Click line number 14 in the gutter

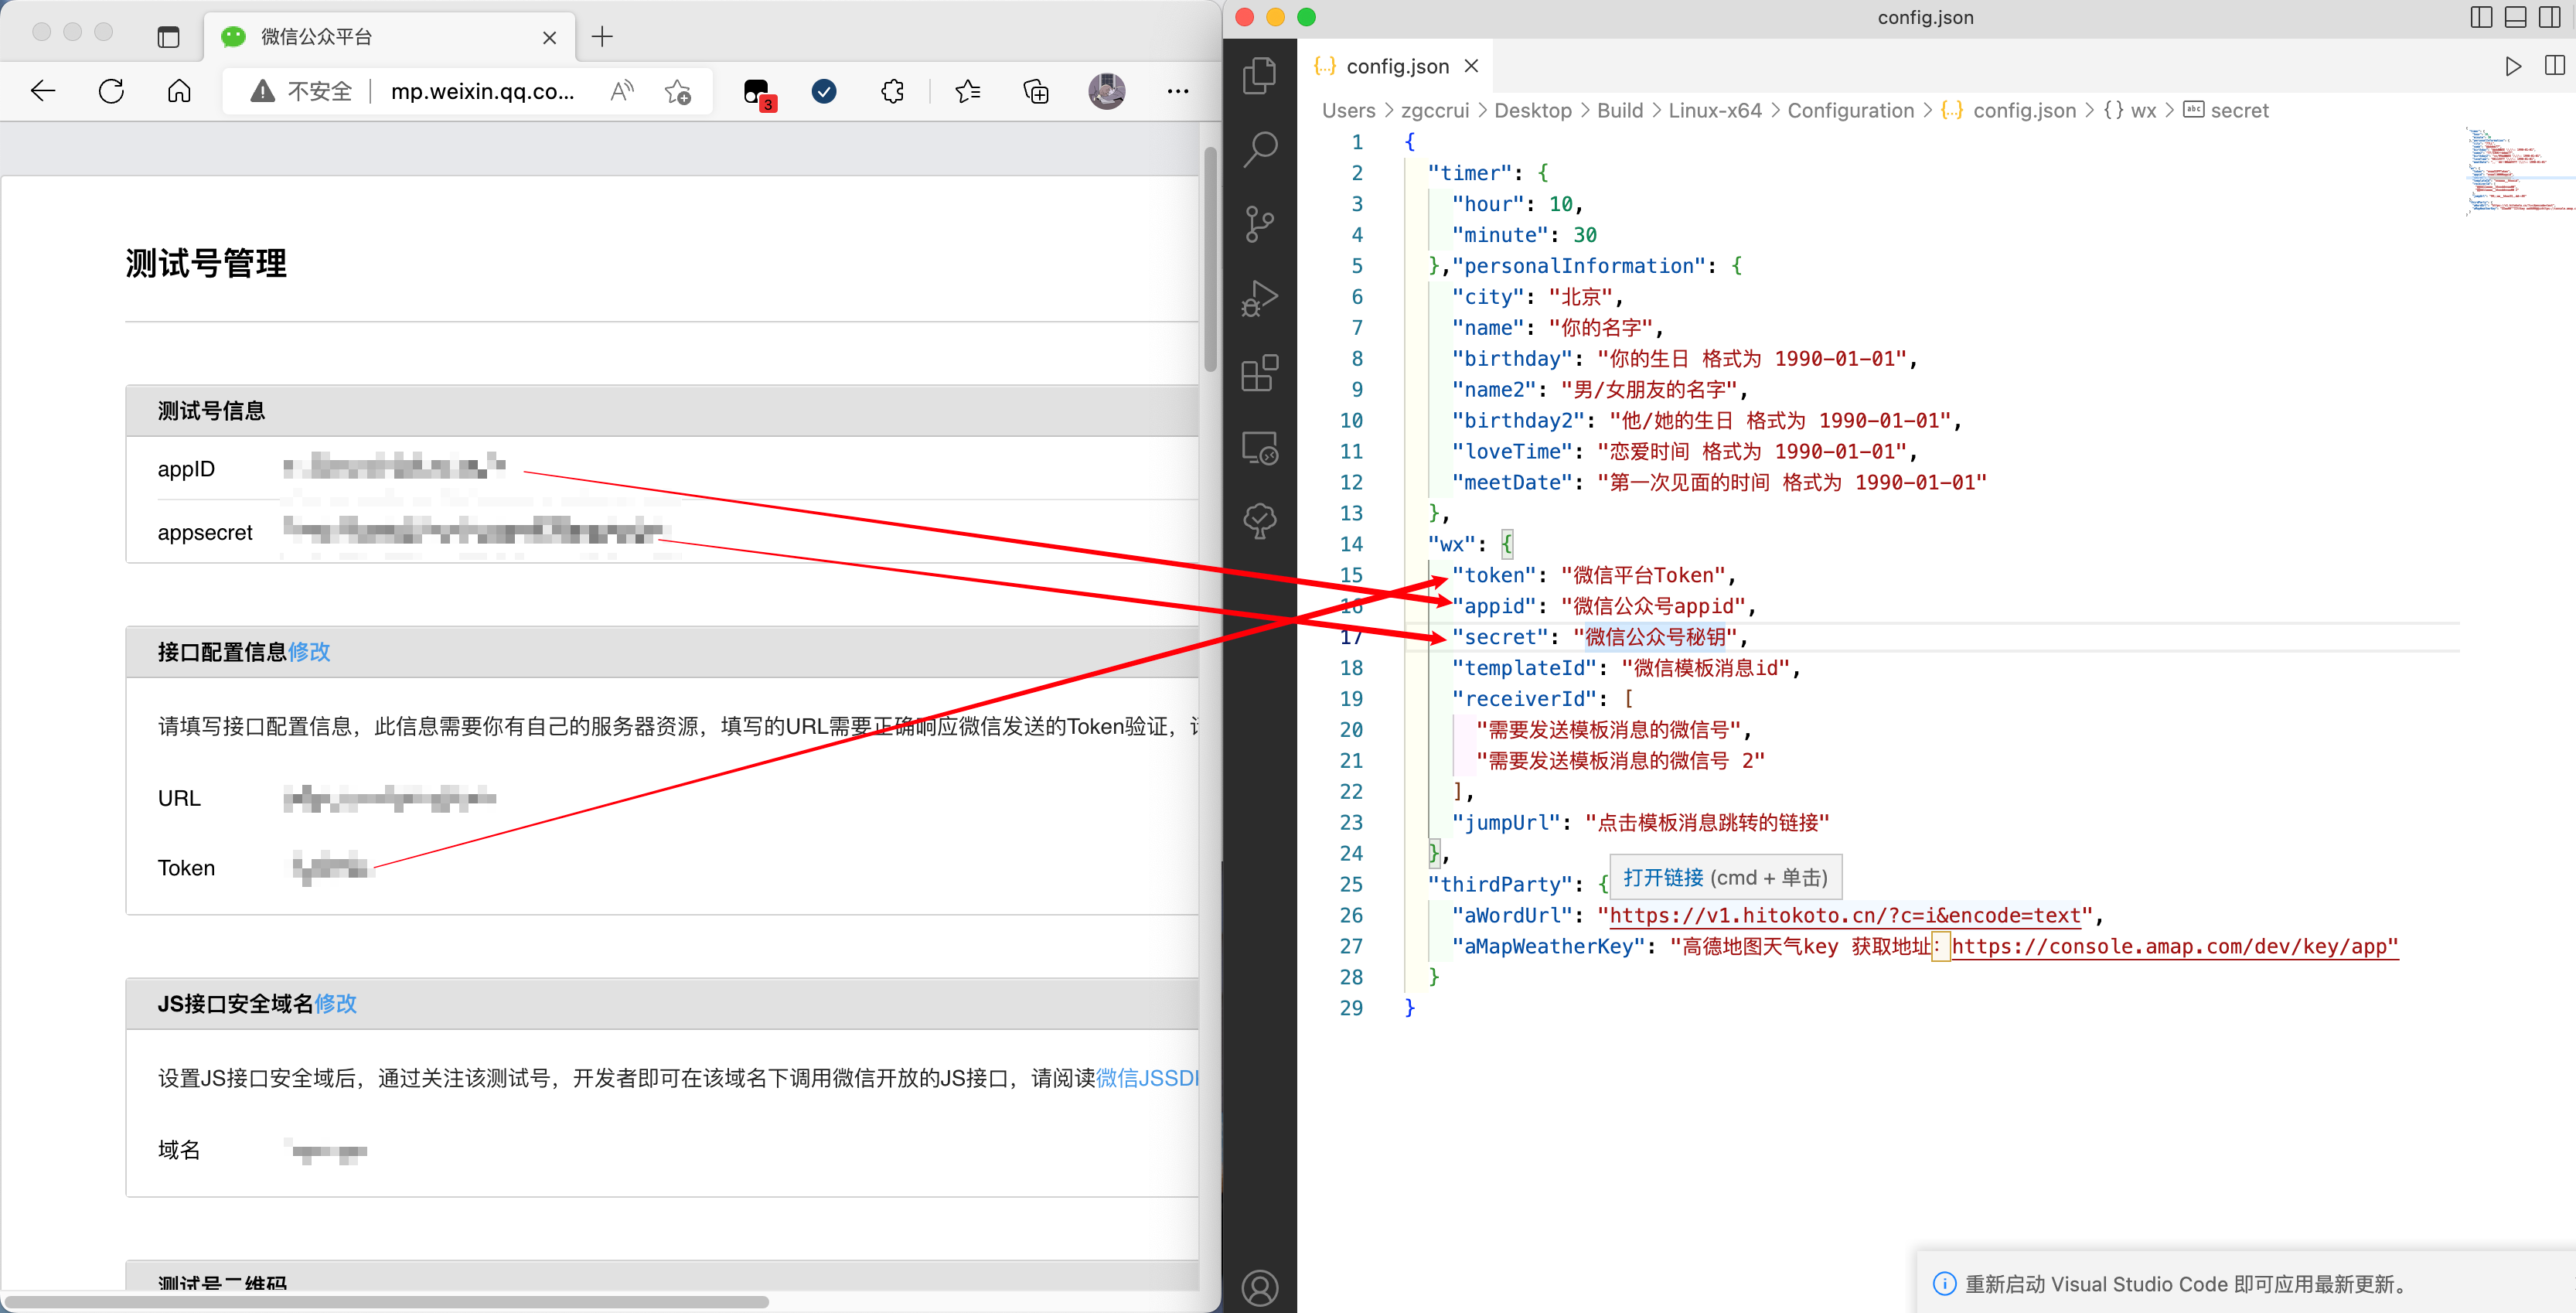coord(1351,545)
